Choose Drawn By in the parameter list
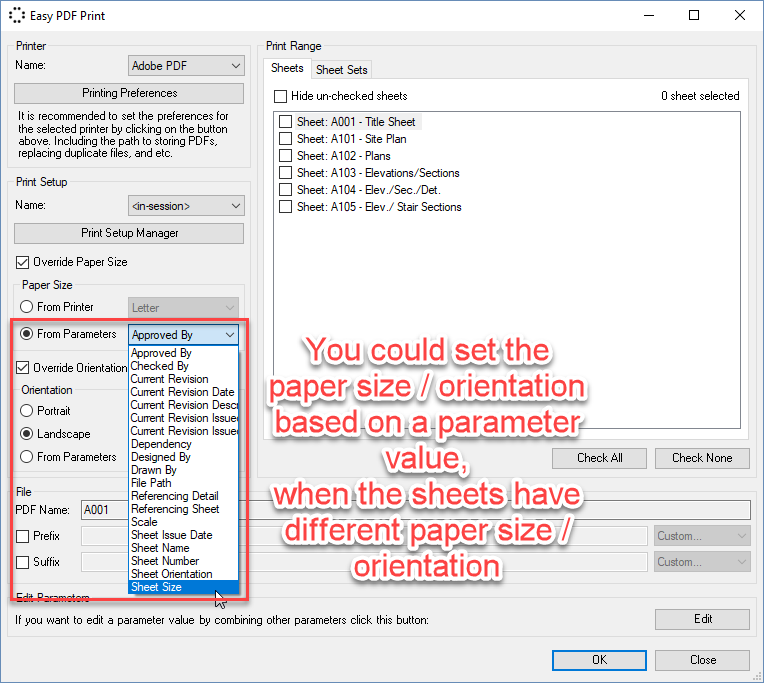 pos(184,470)
